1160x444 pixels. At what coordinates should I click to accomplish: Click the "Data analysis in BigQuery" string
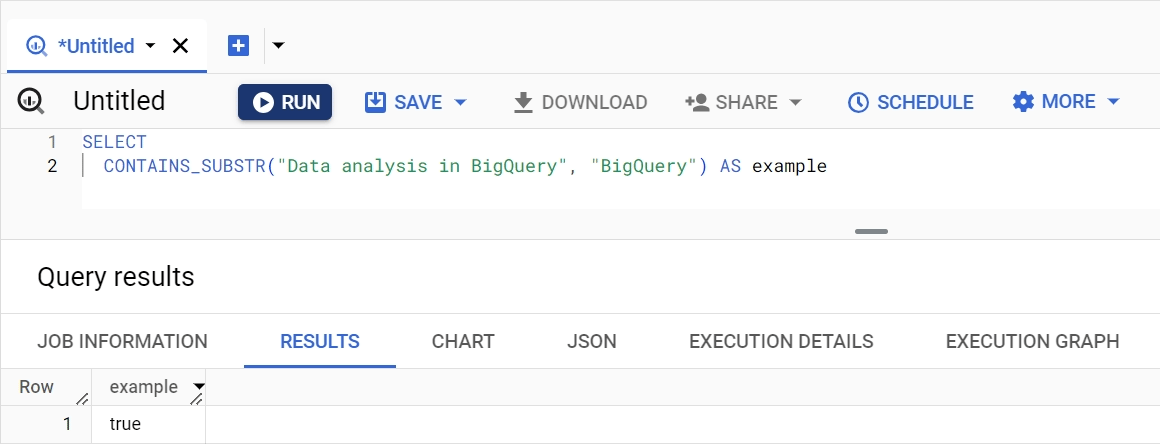click(421, 166)
